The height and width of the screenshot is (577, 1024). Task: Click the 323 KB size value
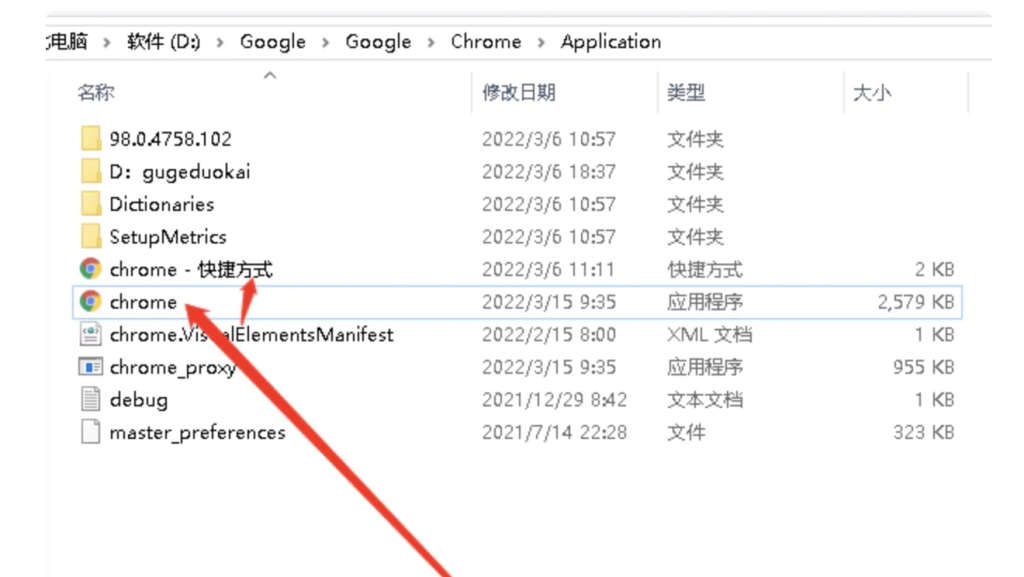tap(923, 433)
